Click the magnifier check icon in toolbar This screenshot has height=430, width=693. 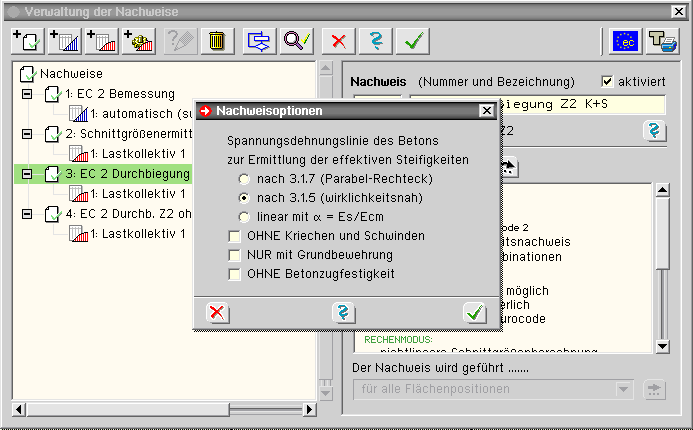296,41
